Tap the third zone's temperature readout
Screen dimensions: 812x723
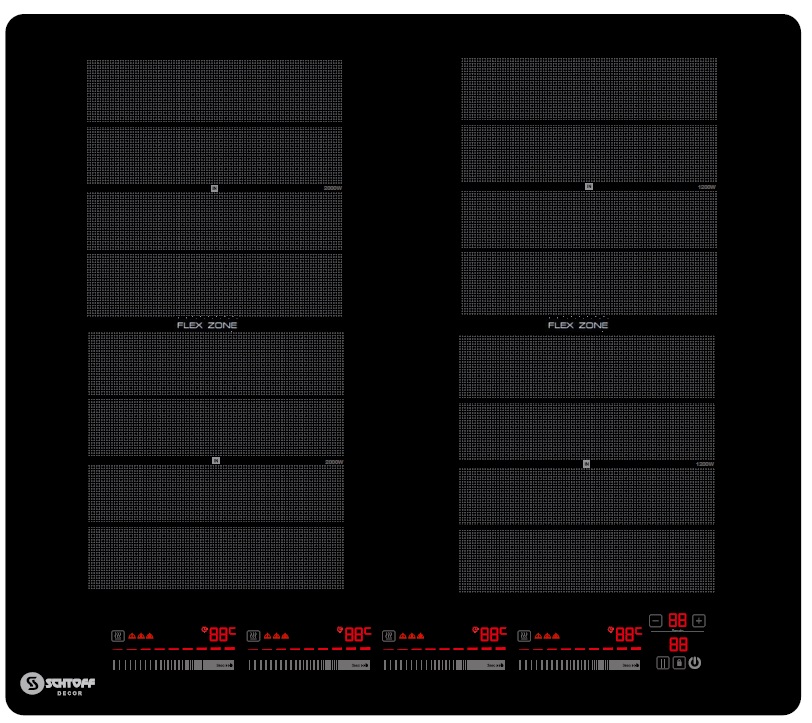(x=490, y=632)
